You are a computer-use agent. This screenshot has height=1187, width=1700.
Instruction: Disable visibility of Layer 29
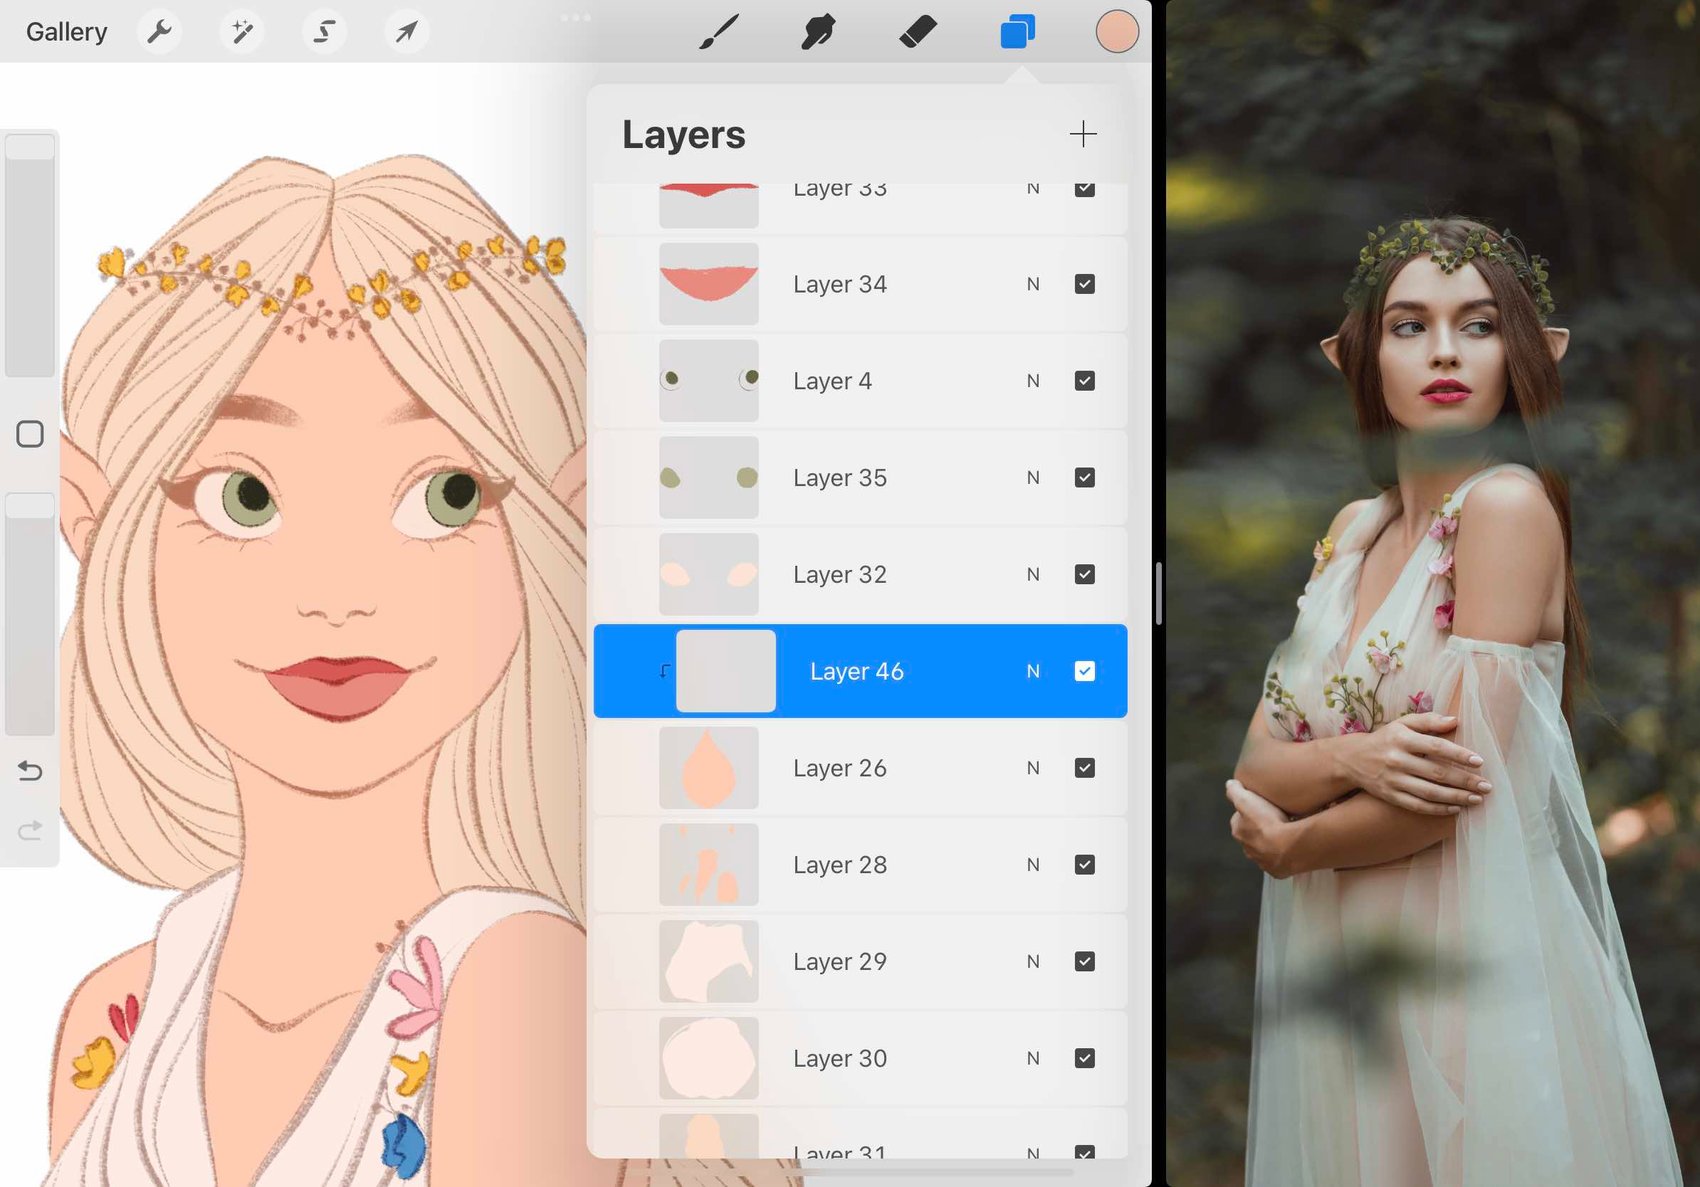(x=1085, y=961)
